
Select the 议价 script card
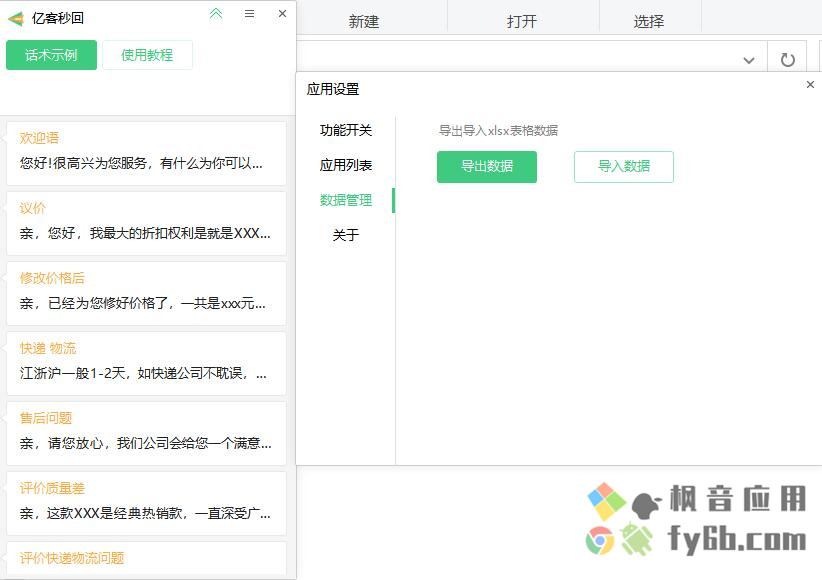click(x=146, y=223)
